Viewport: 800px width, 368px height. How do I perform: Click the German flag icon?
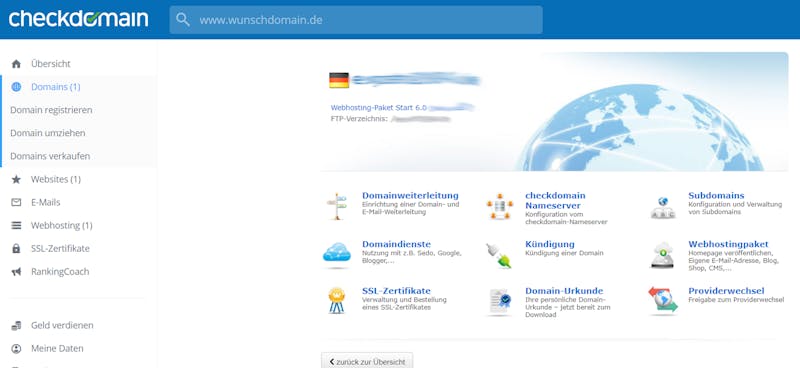click(339, 80)
